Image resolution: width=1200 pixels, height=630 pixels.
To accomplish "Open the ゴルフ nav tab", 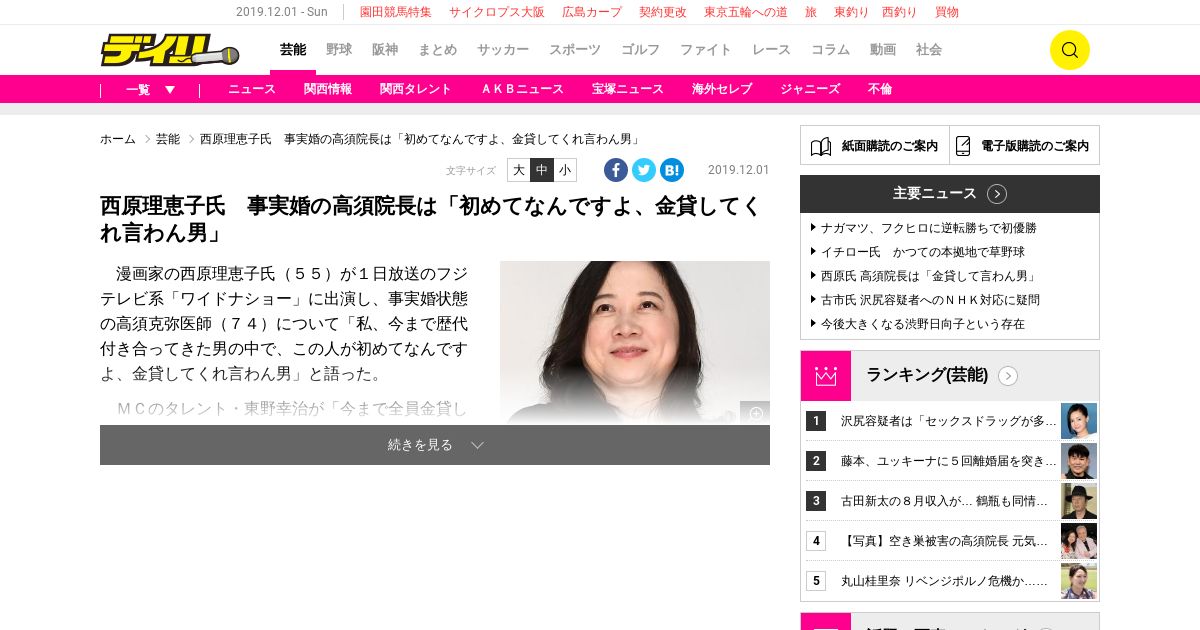I will [640, 50].
